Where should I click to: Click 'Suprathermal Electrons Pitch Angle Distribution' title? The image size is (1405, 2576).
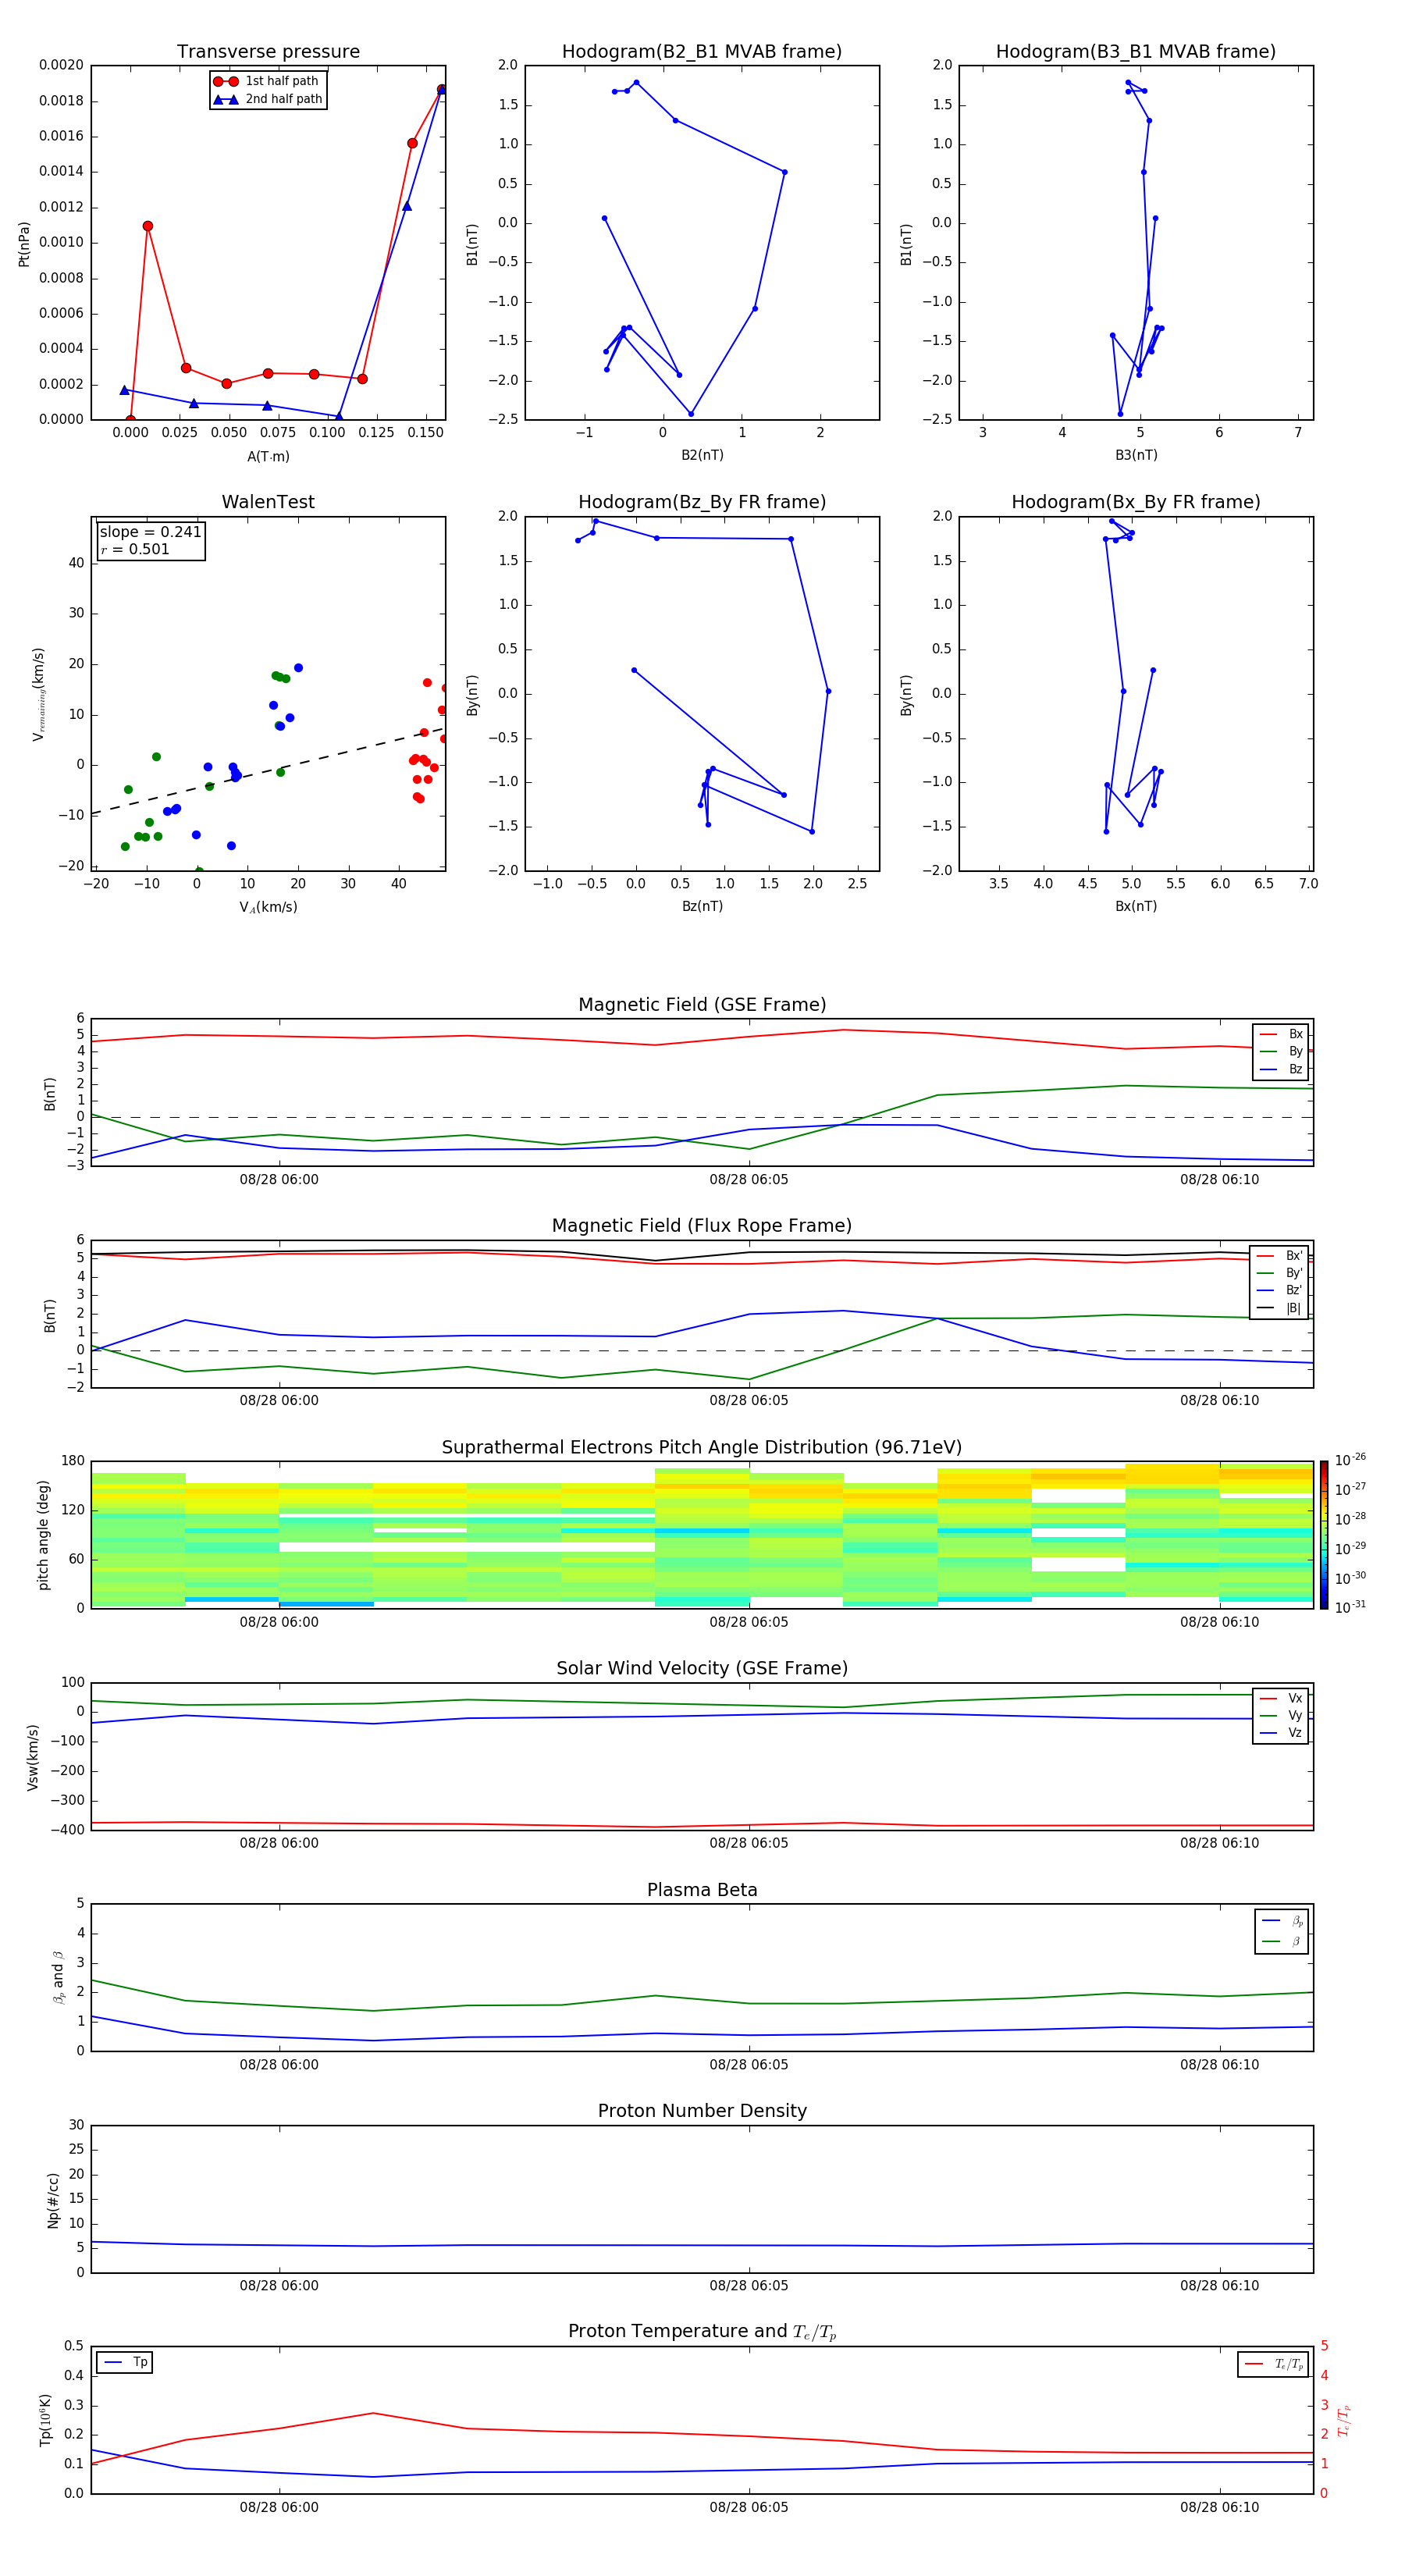point(702,1448)
